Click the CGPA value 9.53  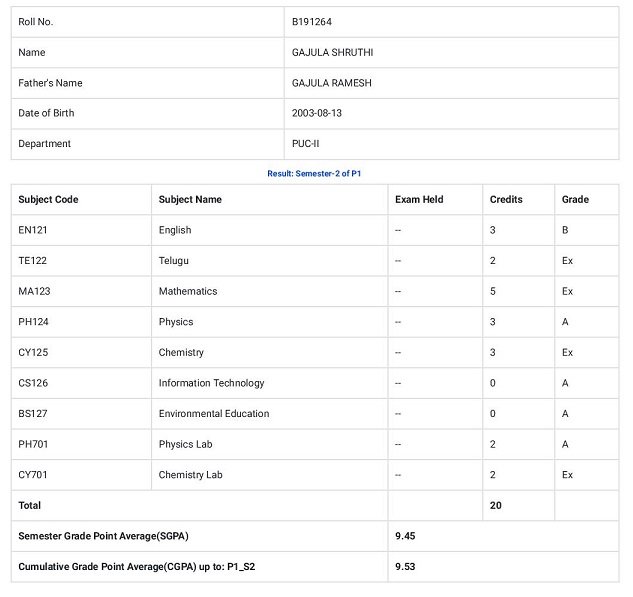click(x=405, y=567)
